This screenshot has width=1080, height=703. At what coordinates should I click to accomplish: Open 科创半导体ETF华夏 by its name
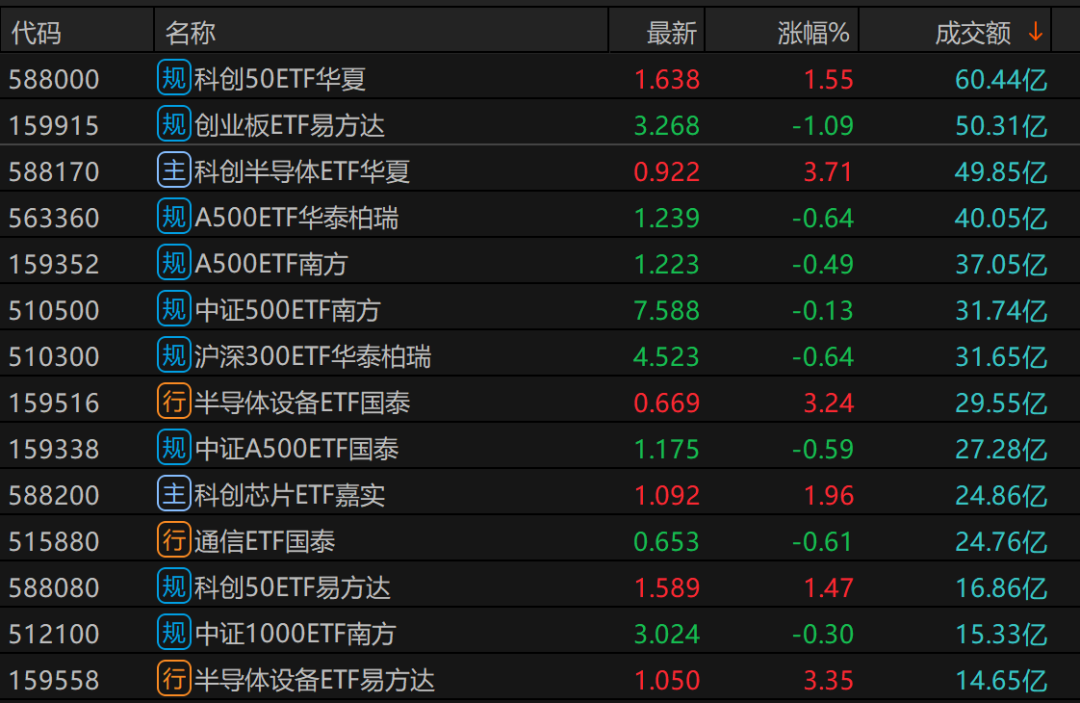click(302, 171)
